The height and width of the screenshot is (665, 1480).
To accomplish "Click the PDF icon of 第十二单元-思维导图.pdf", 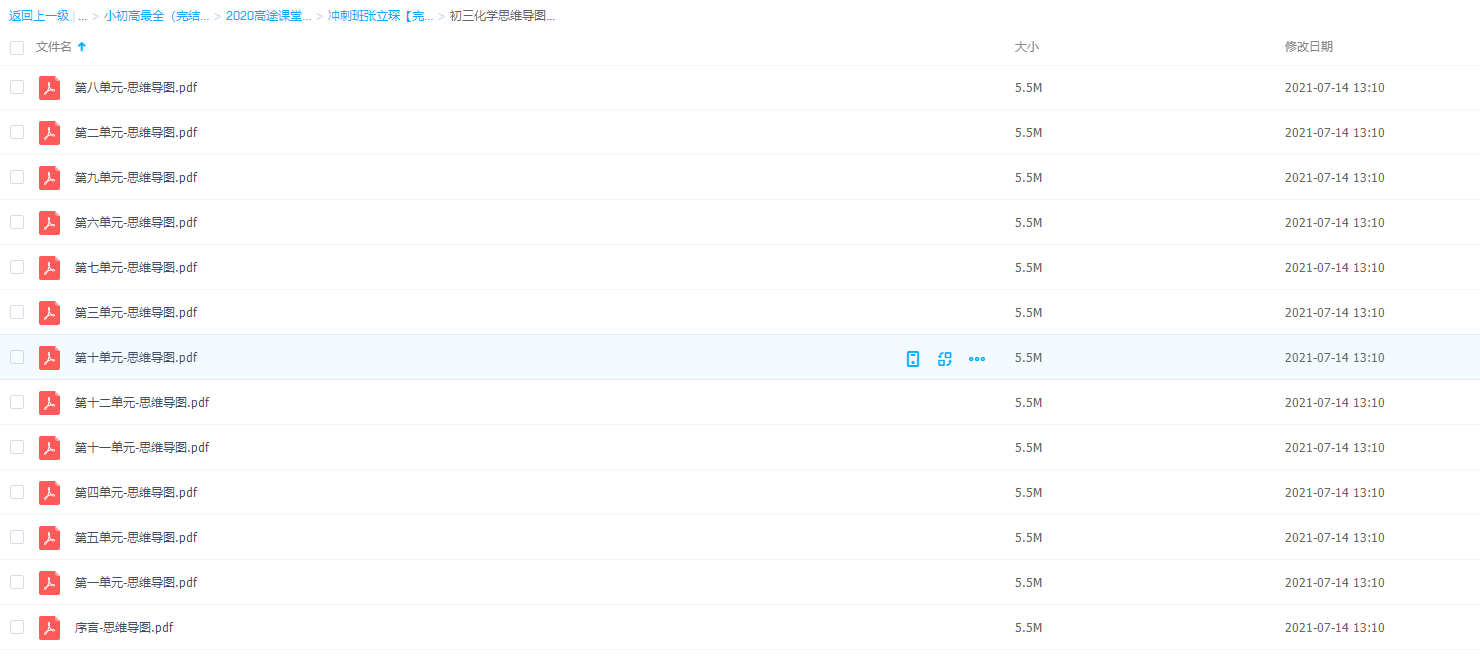I will (49, 403).
